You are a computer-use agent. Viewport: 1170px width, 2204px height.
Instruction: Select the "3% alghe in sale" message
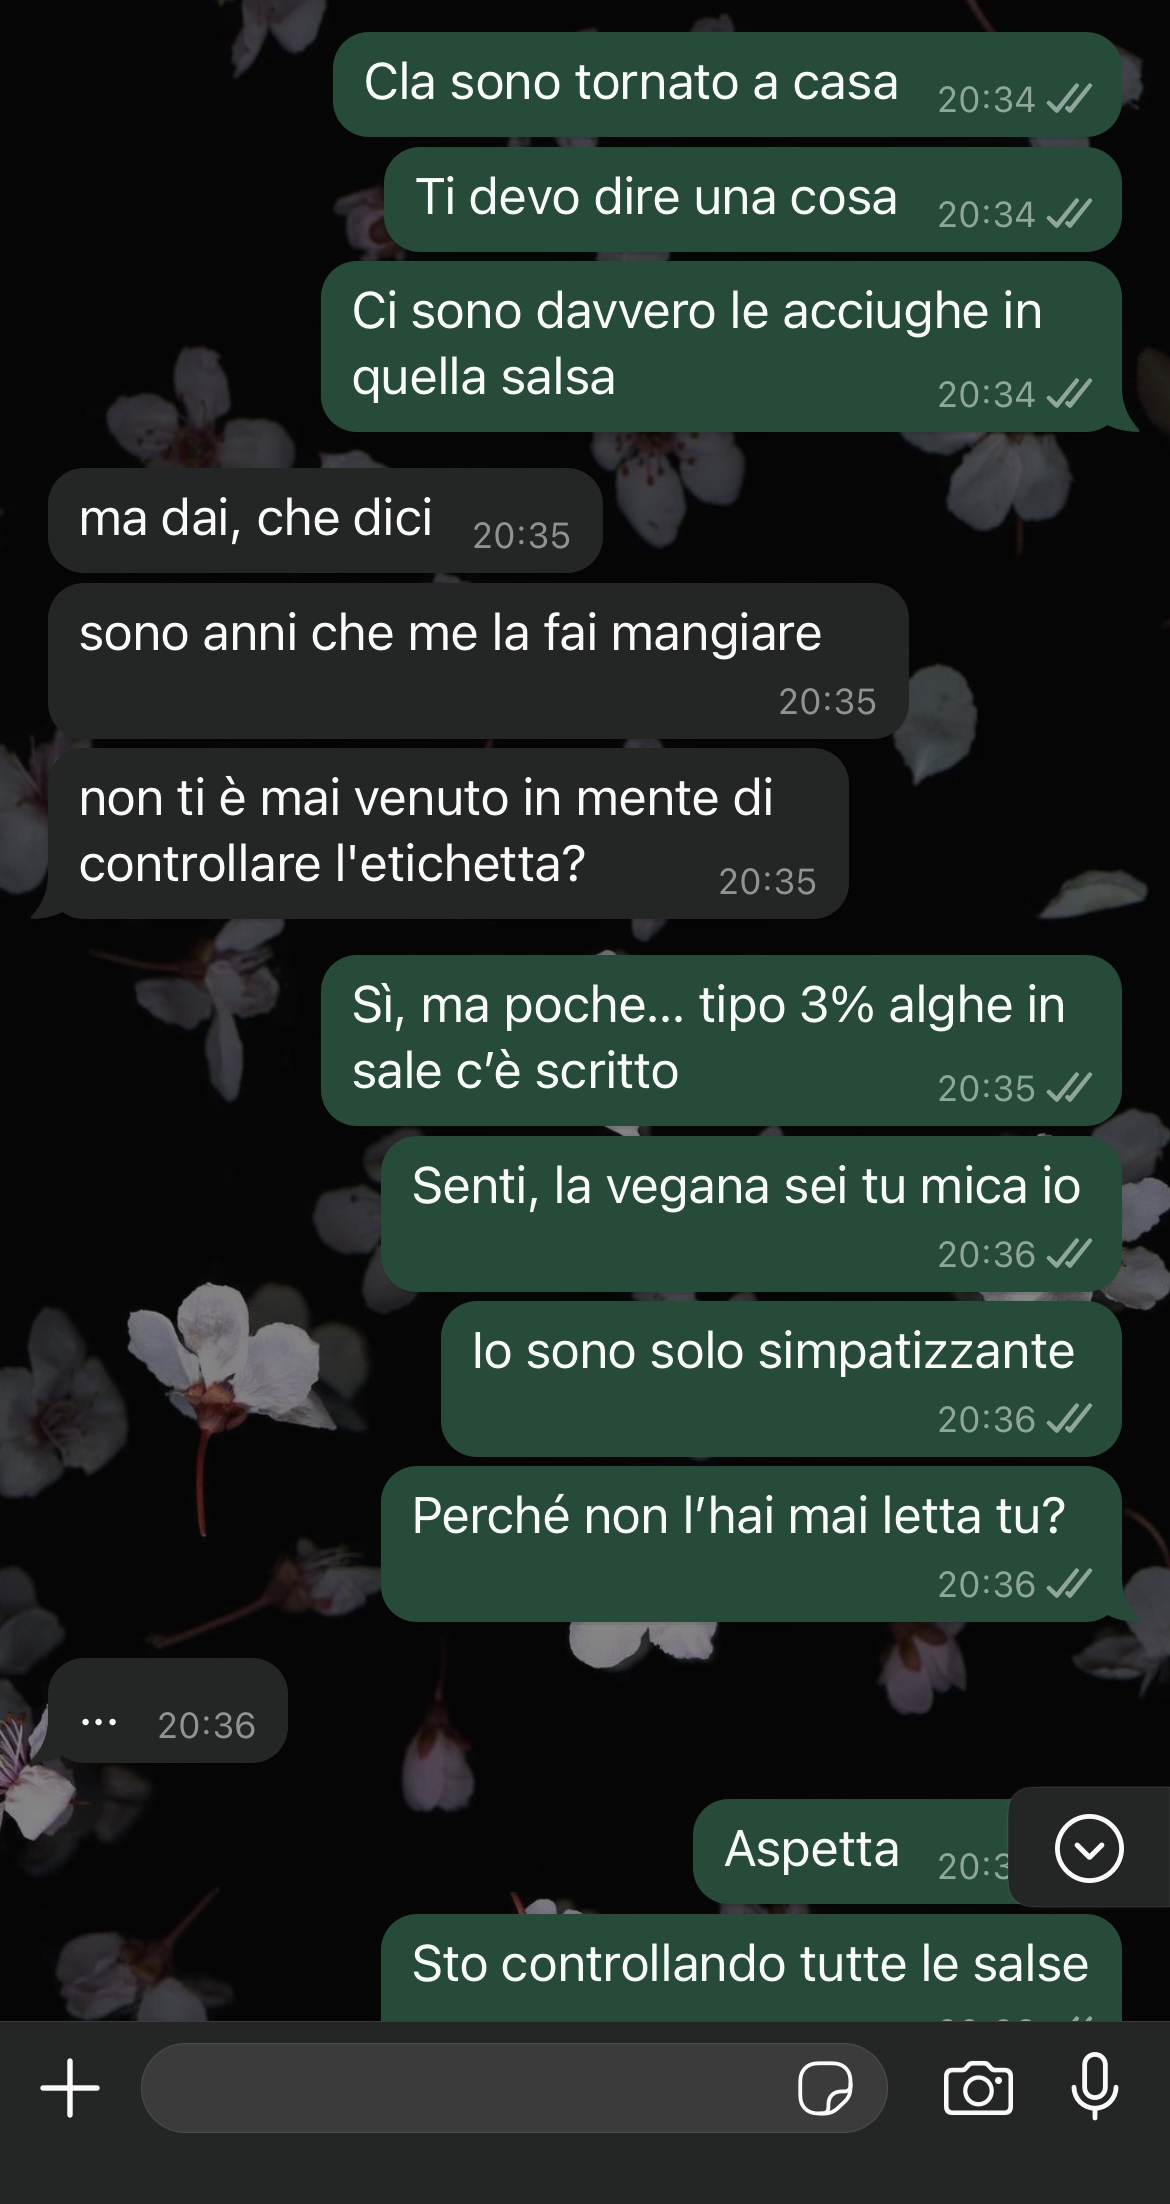coord(721,1040)
